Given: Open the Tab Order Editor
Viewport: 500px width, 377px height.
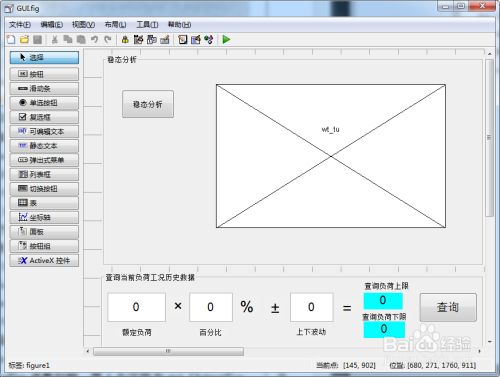Looking at the screenshot, I should point(151,40).
